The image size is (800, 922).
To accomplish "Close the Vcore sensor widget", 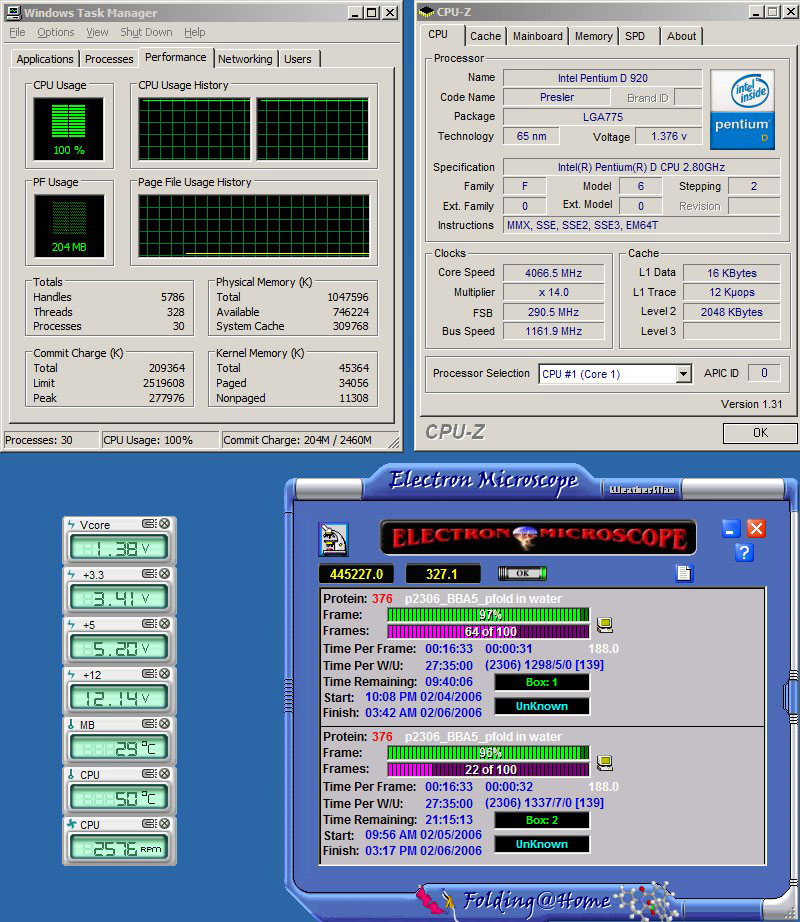I will point(165,523).
